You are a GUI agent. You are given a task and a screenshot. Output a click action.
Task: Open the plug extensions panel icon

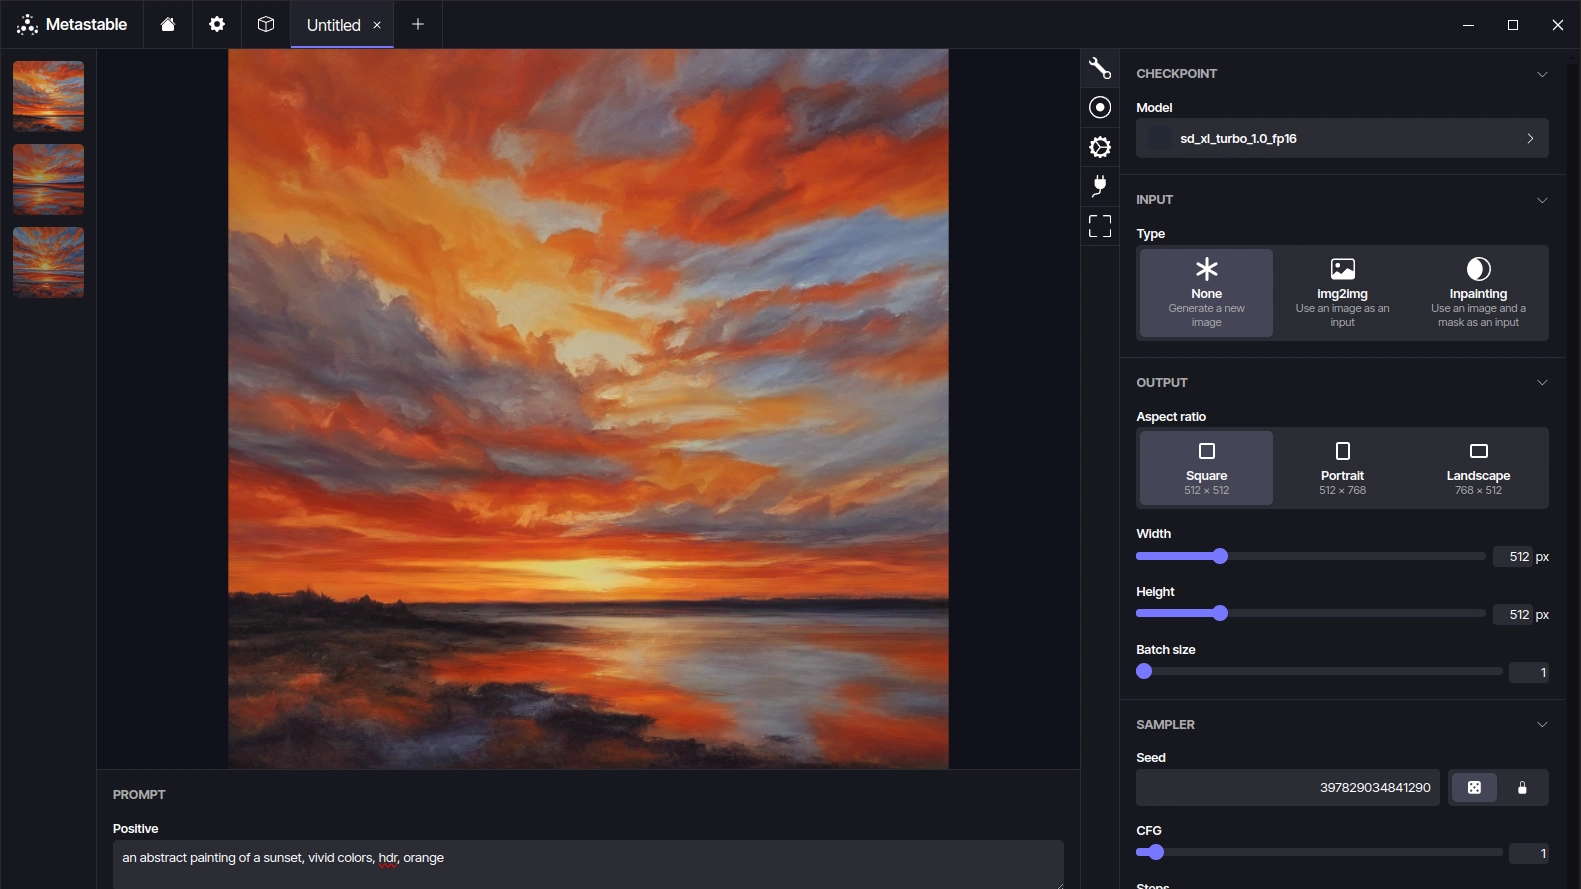pos(1100,186)
